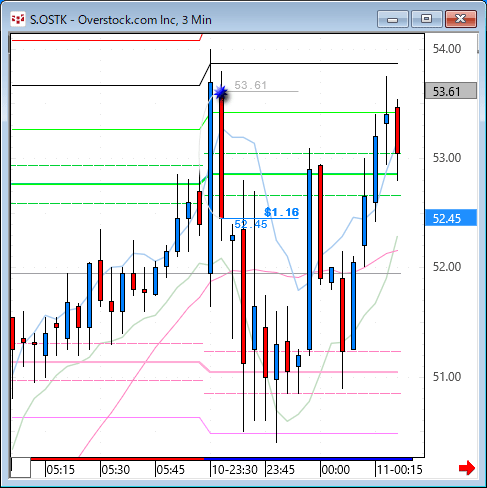Click the $1.16 profit label
The width and height of the screenshot is (487, 488).
pos(281,212)
